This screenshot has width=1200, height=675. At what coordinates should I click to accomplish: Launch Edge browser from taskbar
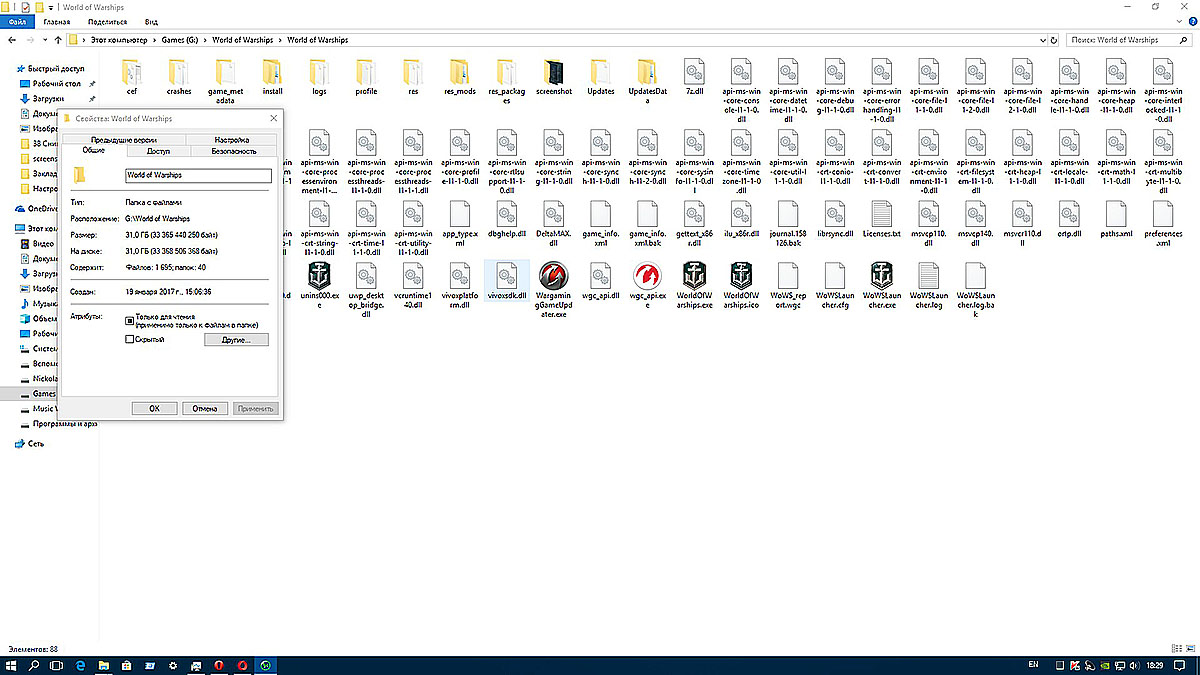tap(80, 665)
